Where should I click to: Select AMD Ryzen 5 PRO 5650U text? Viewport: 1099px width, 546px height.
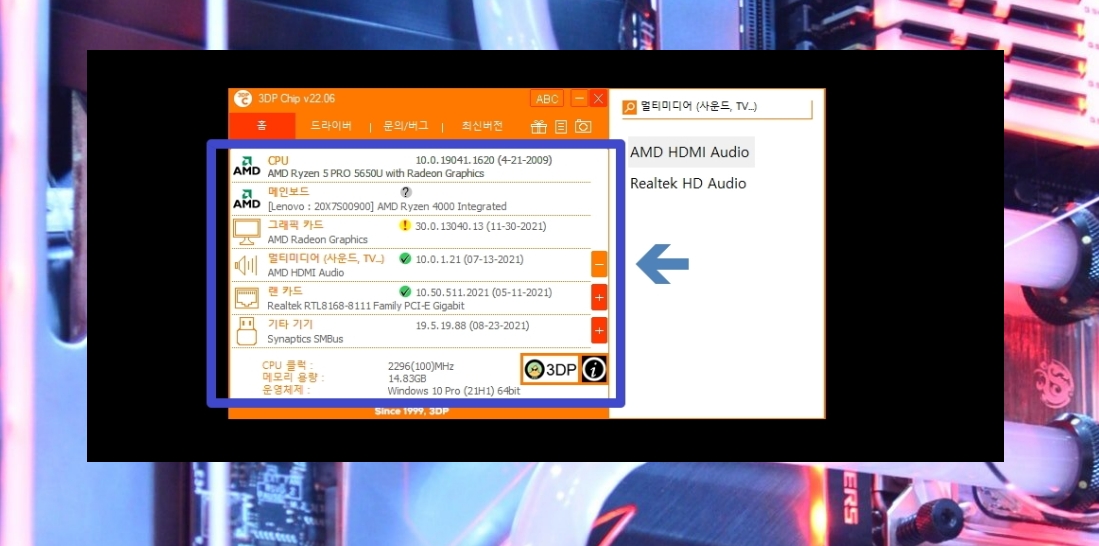click(x=376, y=173)
